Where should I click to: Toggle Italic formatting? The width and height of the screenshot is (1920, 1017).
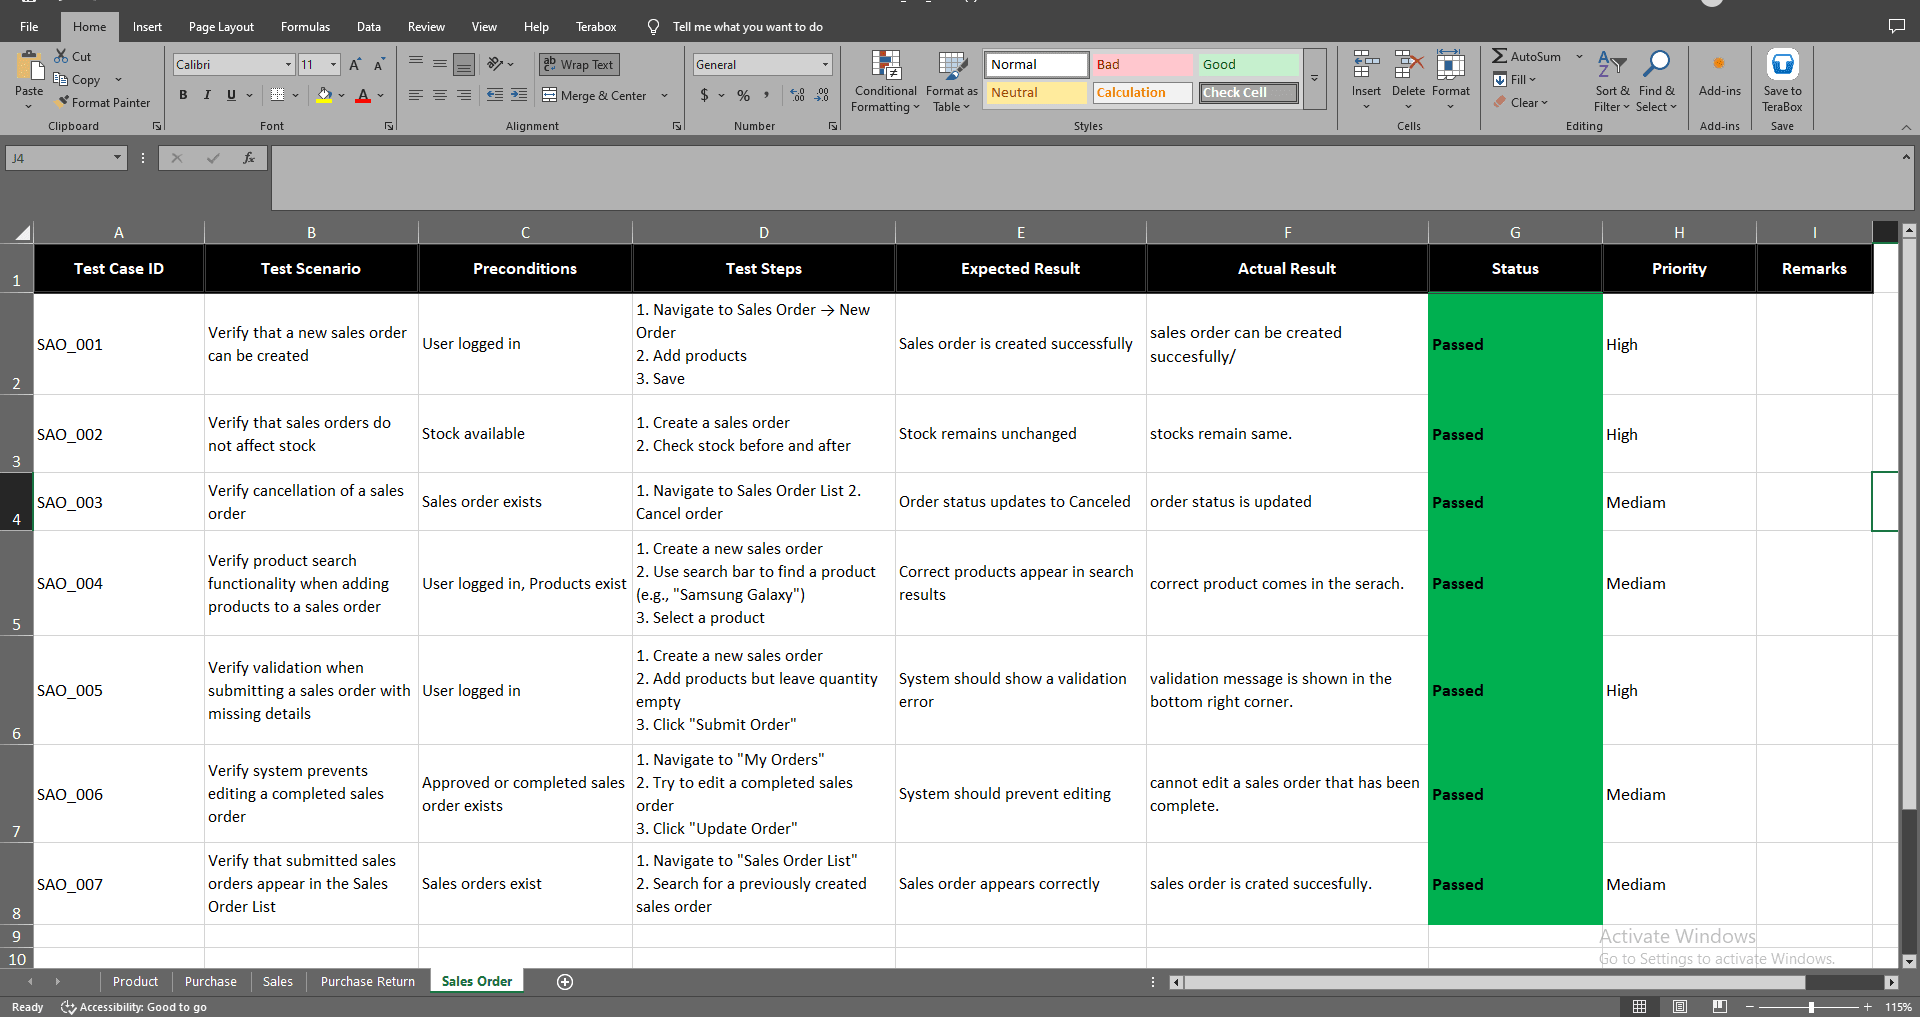pos(207,95)
